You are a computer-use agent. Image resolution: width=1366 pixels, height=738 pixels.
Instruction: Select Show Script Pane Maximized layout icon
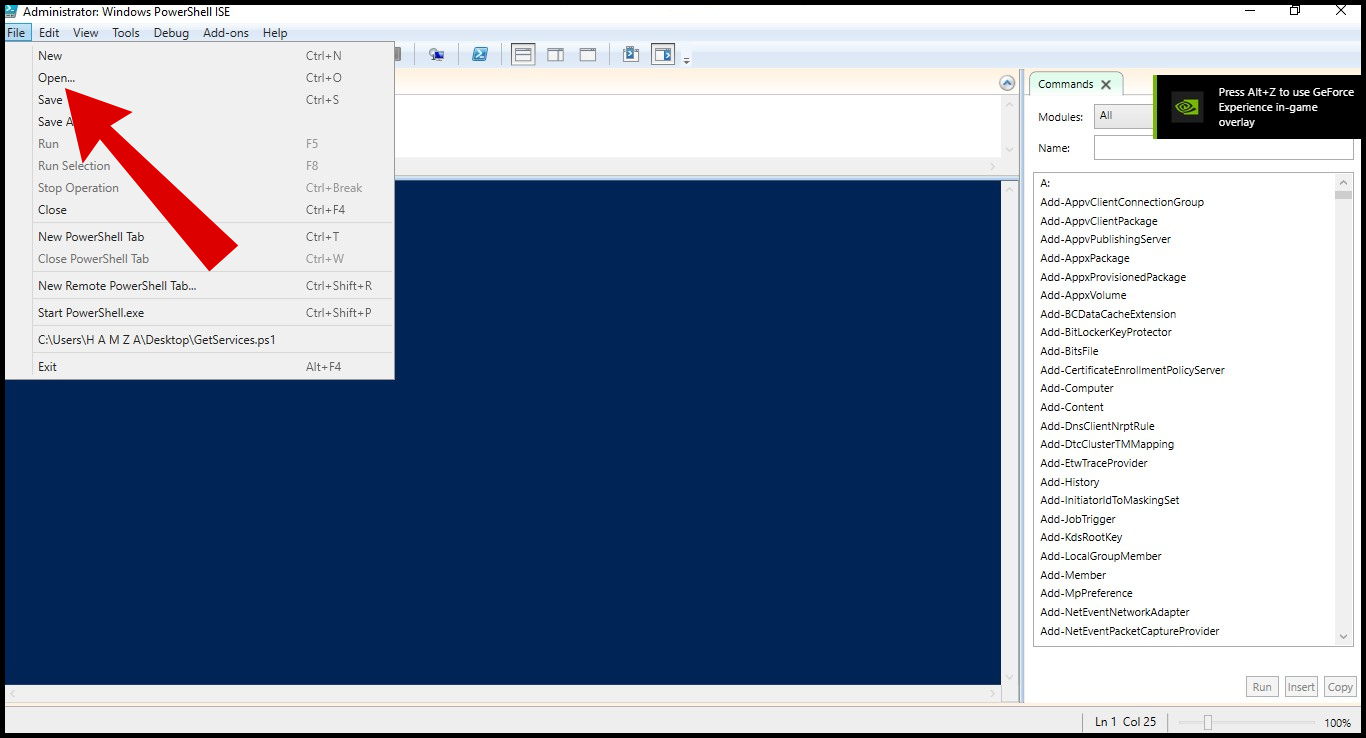588,55
